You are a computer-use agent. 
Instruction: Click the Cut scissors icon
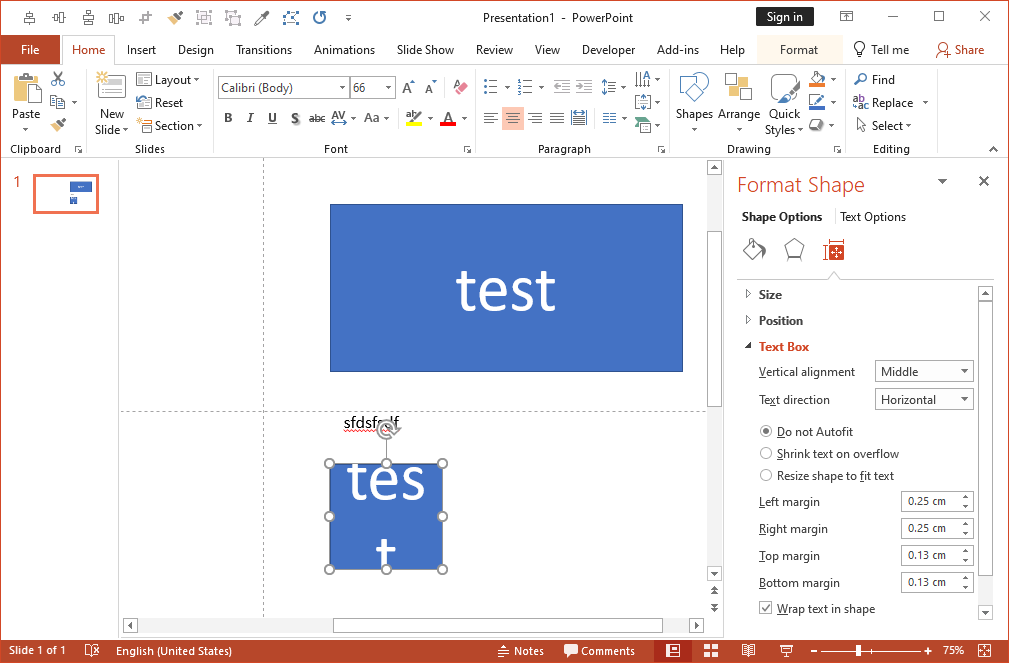[x=58, y=79]
